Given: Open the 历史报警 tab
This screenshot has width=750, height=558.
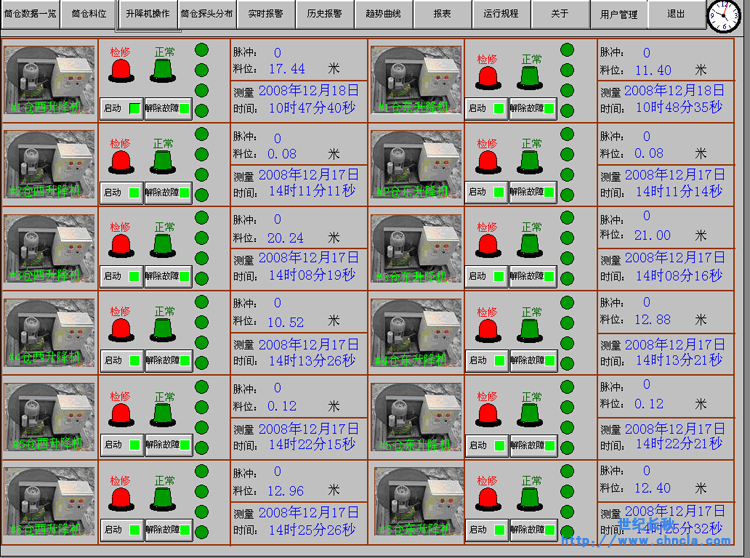Looking at the screenshot, I should tap(324, 14).
